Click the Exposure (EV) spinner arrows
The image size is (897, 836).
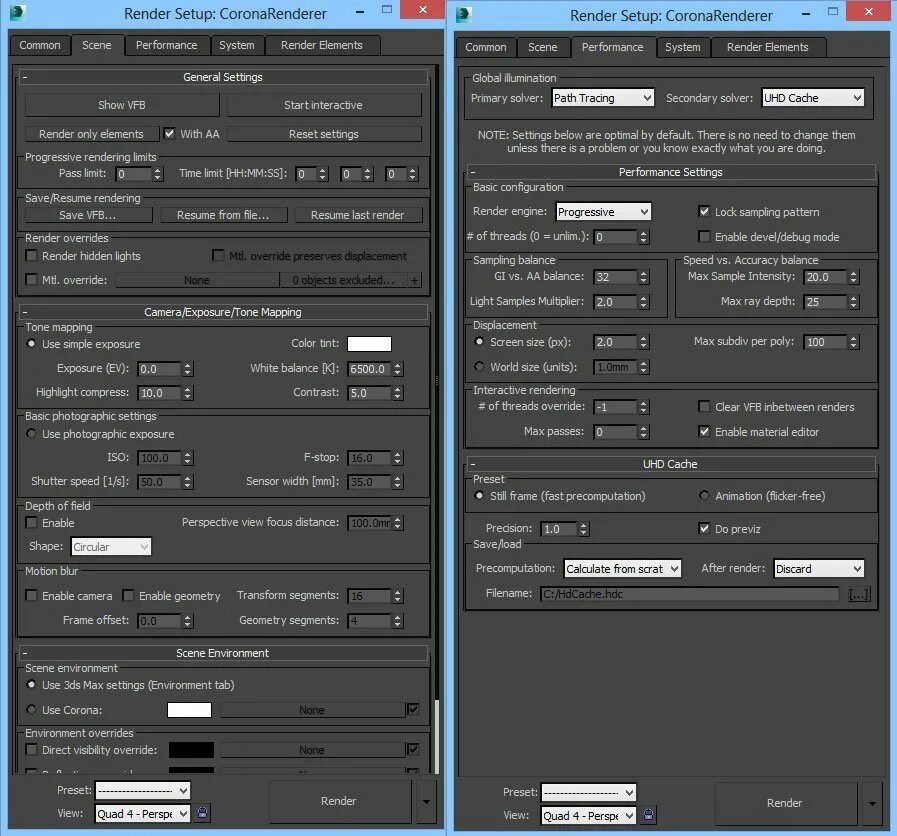(x=187, y=369)
